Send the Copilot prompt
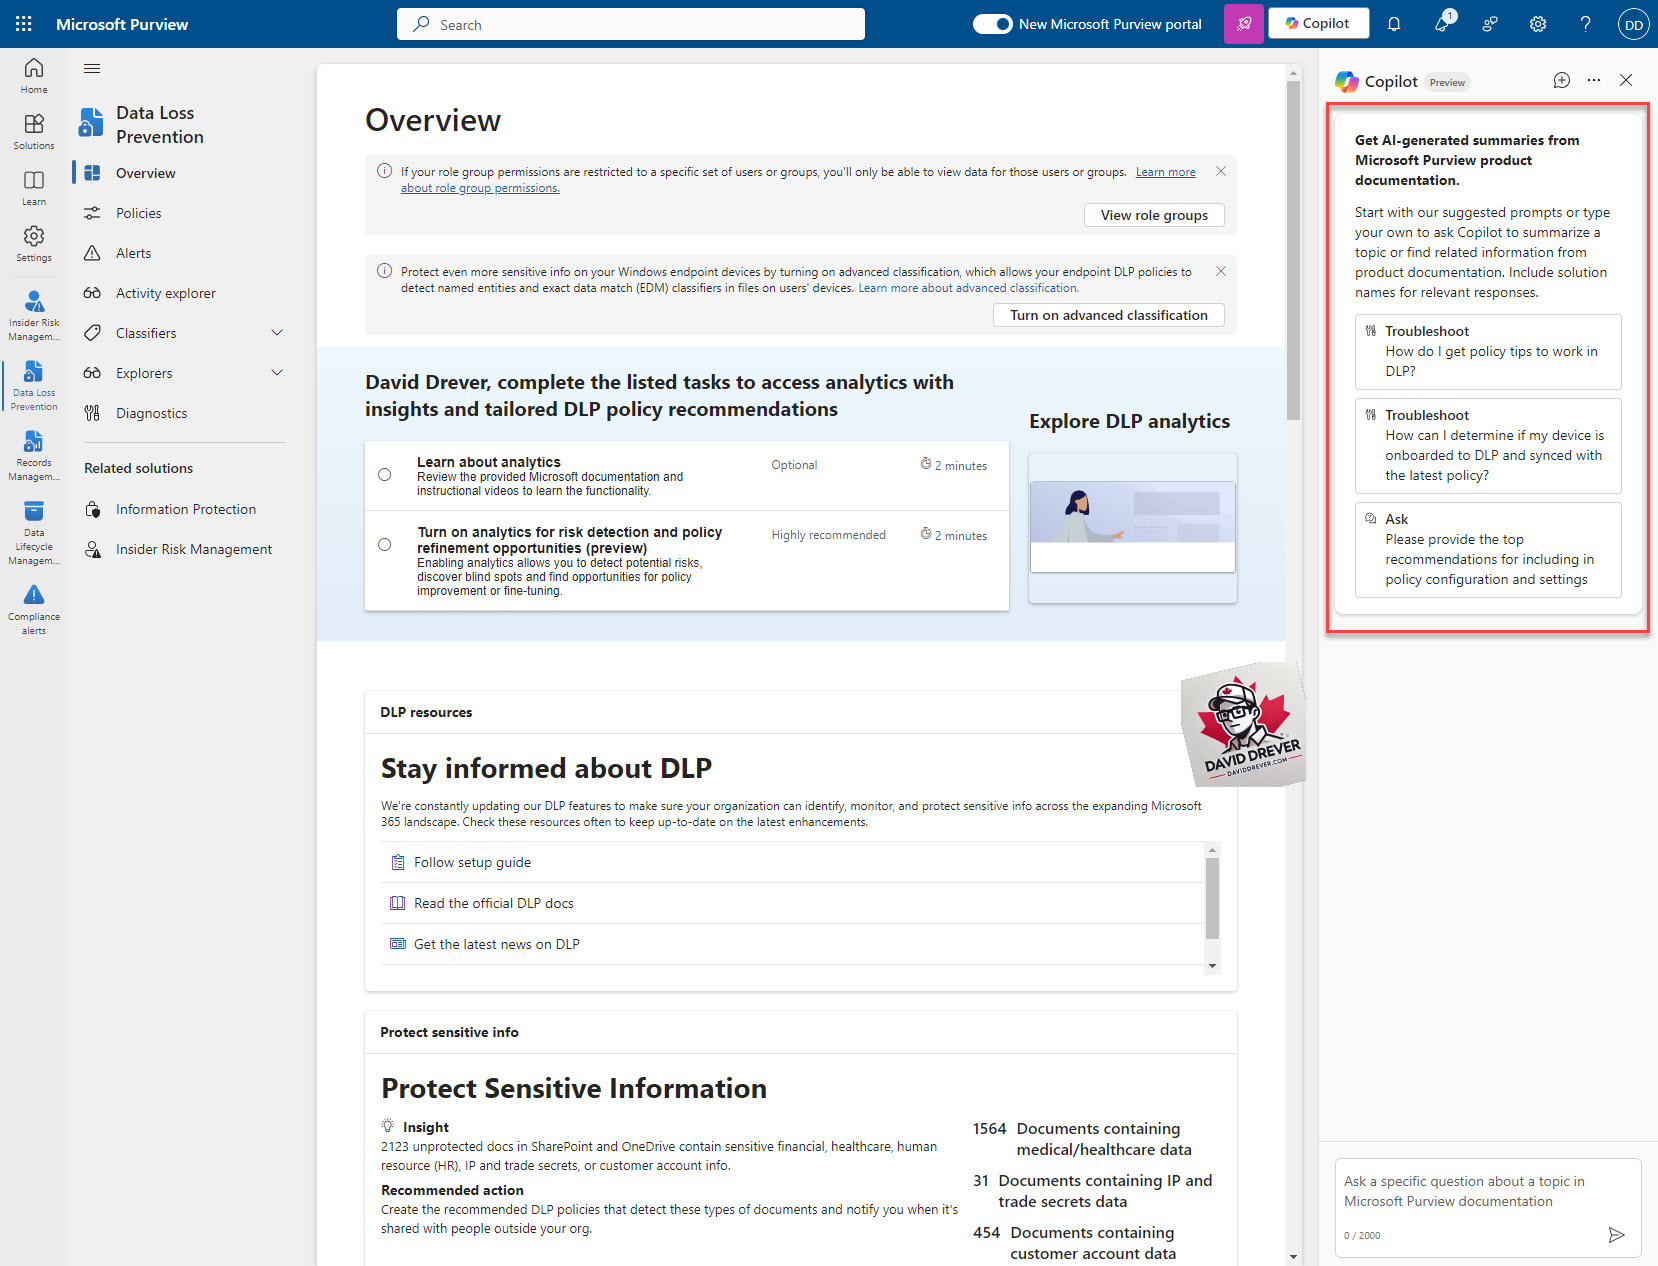The height and width of the screenshot is (1266, 1658). tap(1616, 1235)
